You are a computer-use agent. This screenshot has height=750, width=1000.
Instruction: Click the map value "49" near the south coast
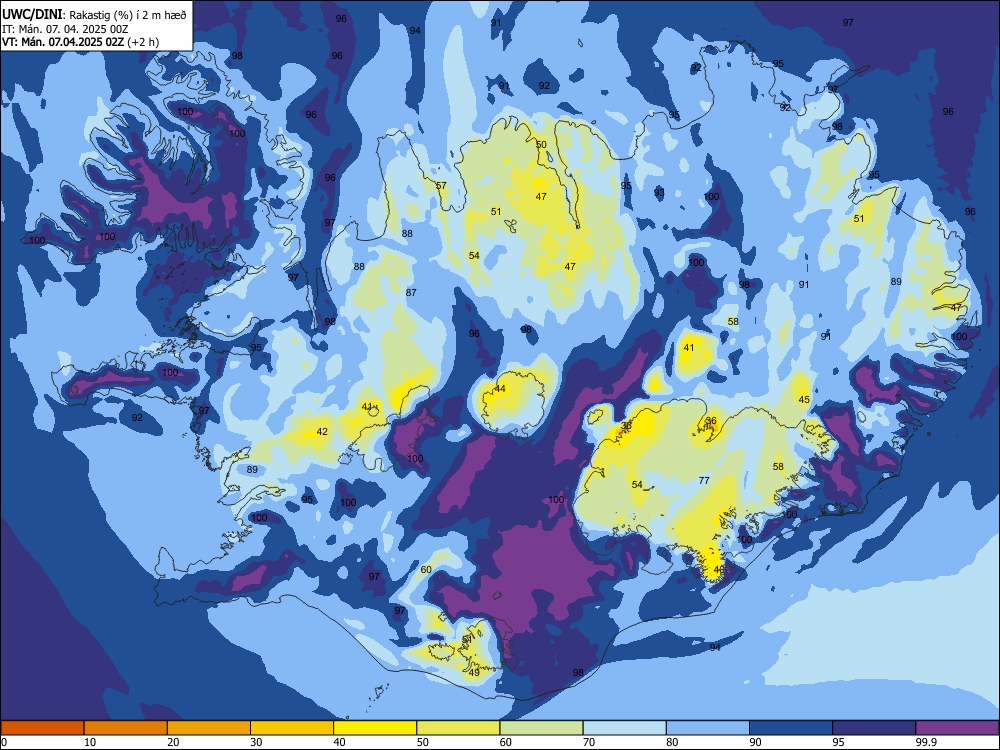(x=474, y=672)
